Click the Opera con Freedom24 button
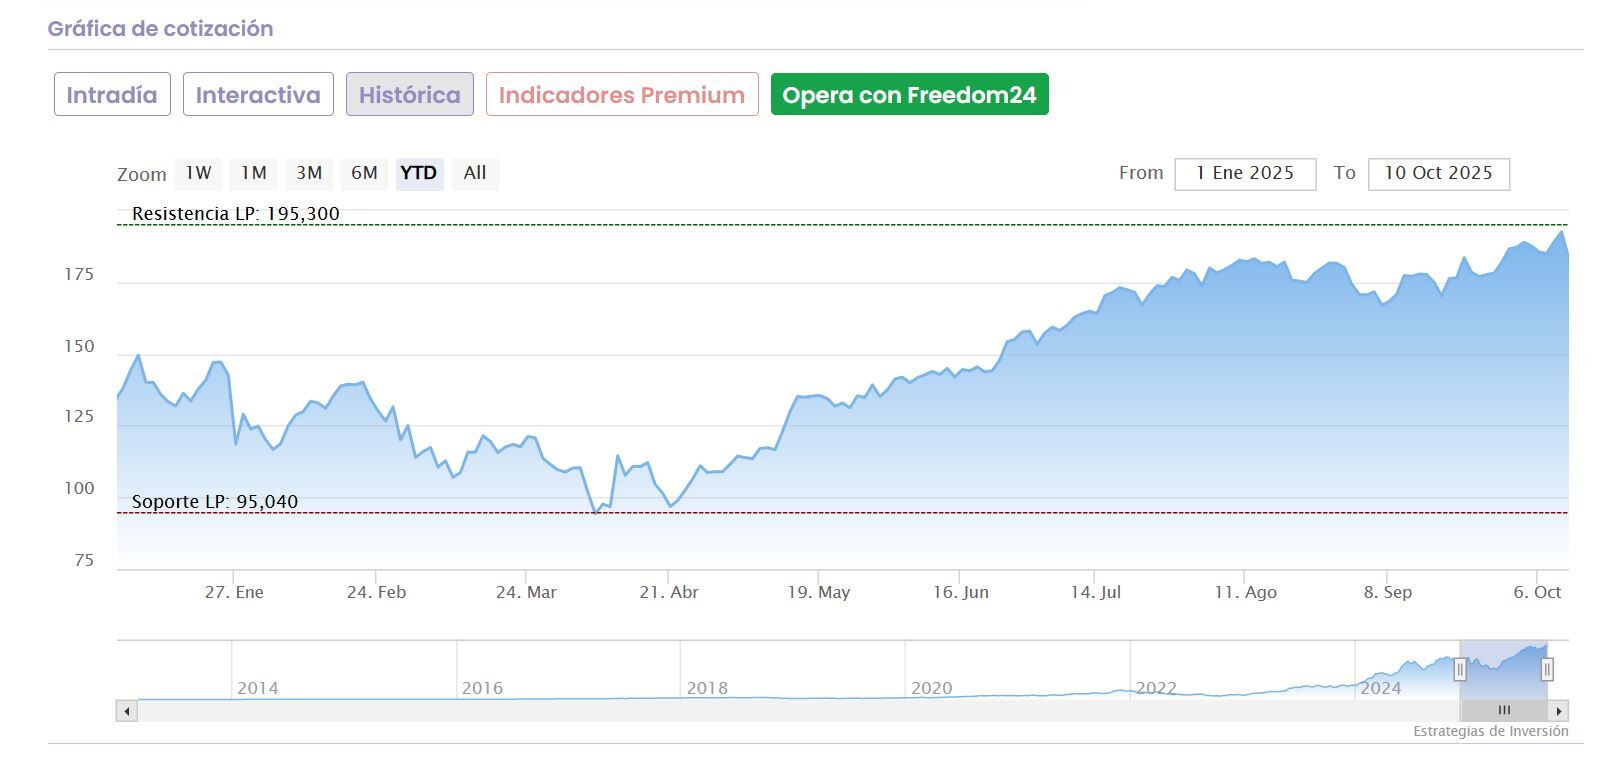Viewport: 1623px width, 776px height. 909,95
